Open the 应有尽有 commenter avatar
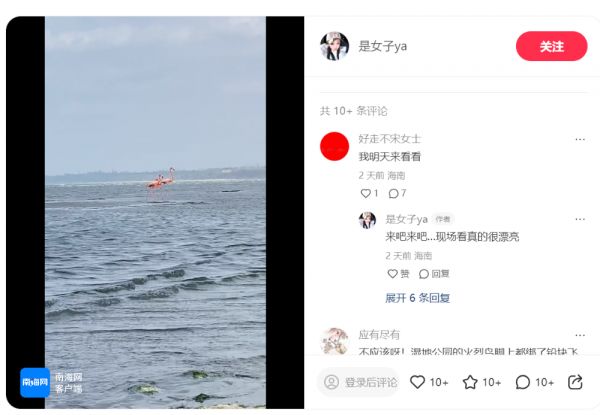This screenshot has height=415, width=600. pos(334,341)
